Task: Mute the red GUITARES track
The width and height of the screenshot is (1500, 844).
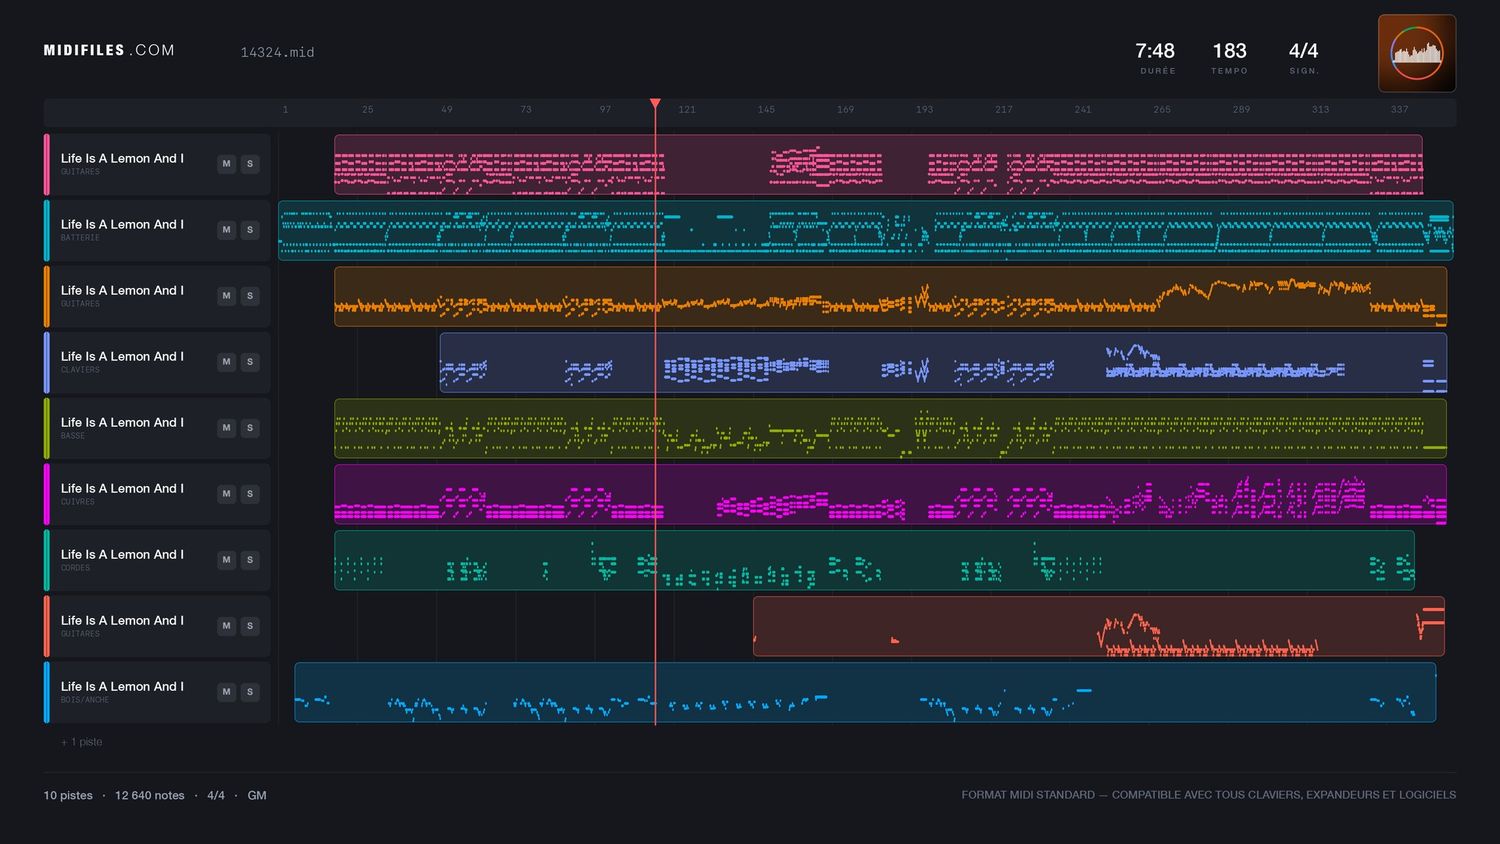Action: 227,626
